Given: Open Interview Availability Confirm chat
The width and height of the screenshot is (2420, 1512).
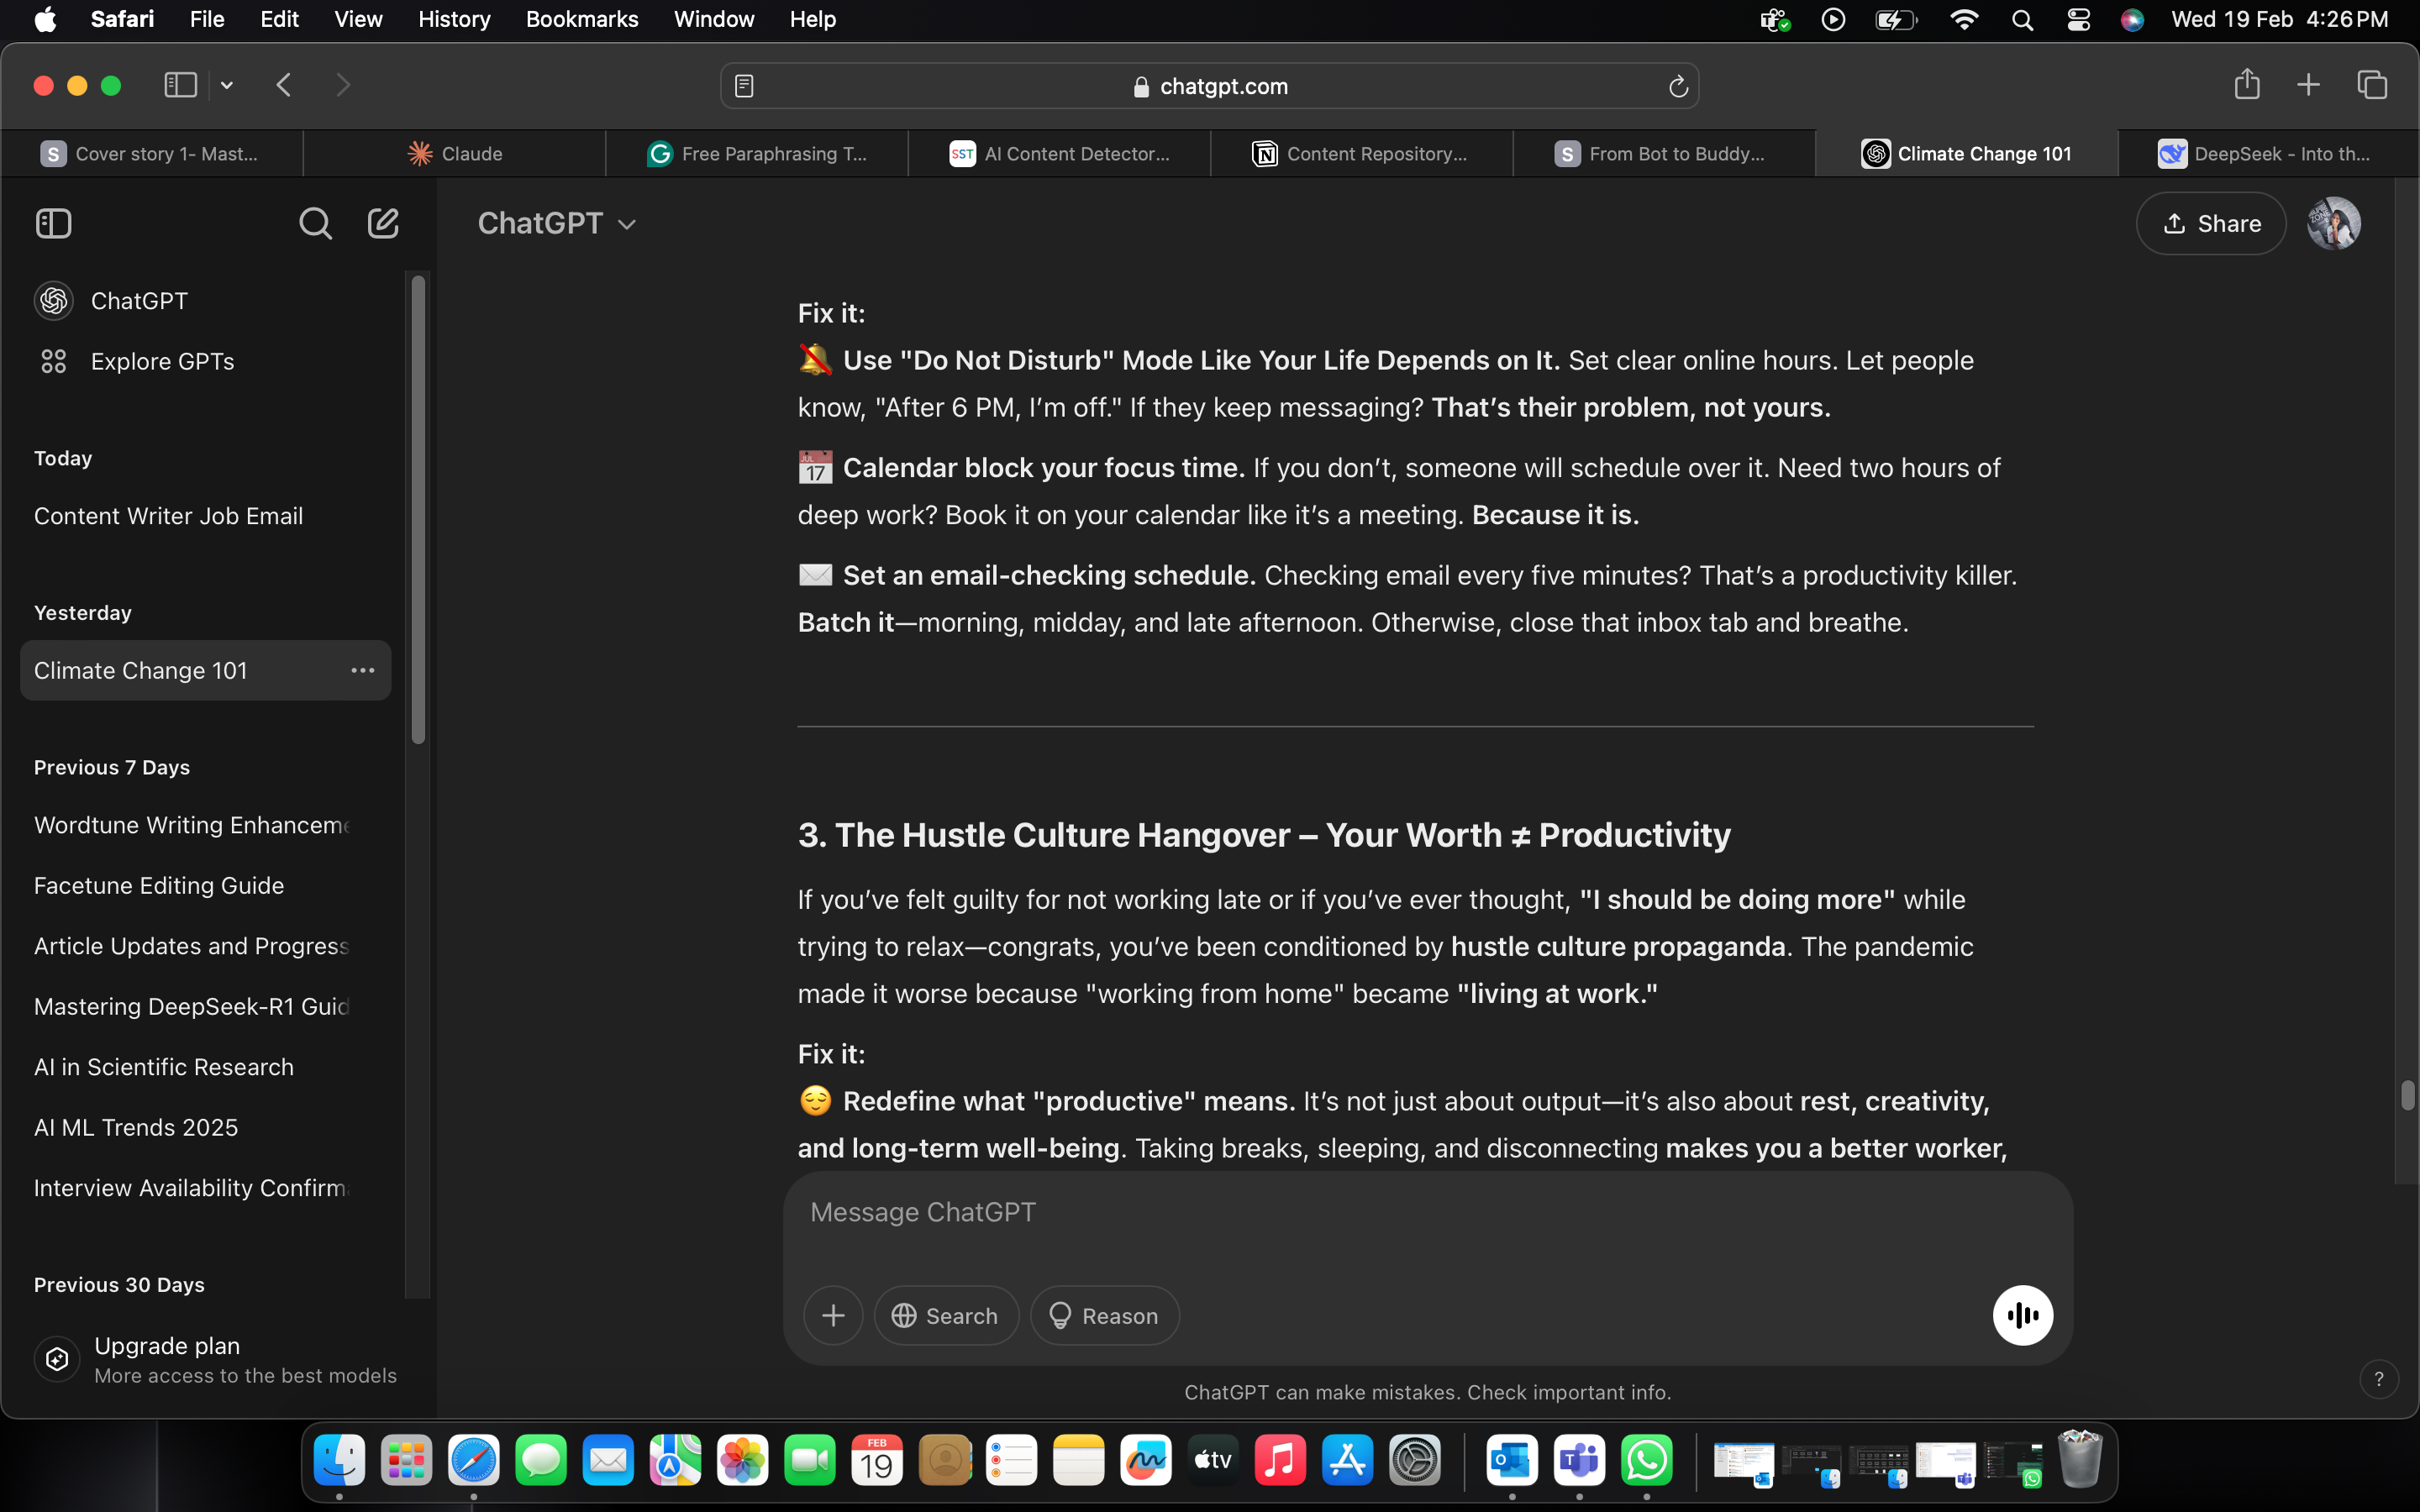Looking at the screenshot, I should click(205, 1188).
